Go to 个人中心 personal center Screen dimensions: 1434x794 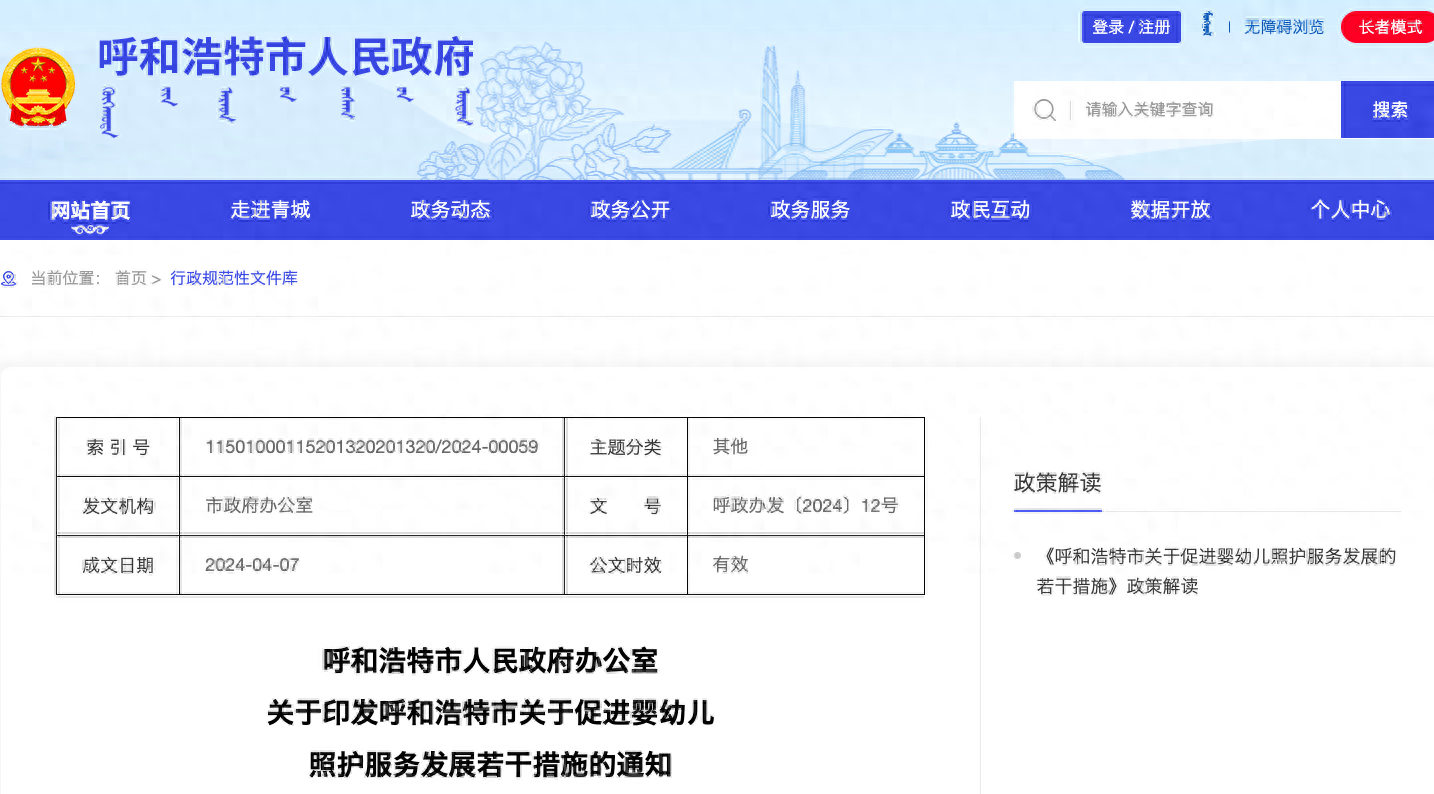click(x=1350, y=210)
